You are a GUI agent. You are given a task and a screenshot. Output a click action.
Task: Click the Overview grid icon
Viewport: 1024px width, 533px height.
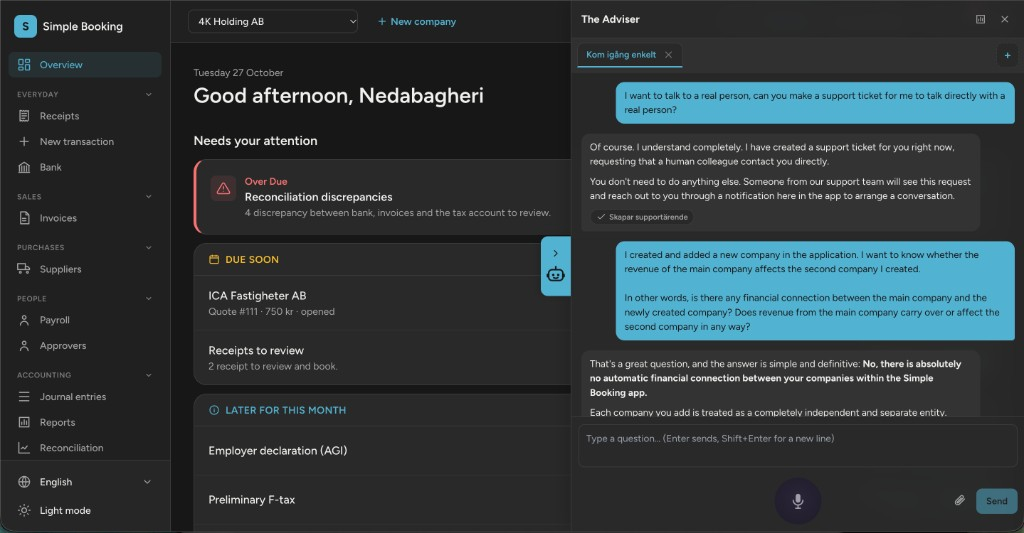click(24, 65)
